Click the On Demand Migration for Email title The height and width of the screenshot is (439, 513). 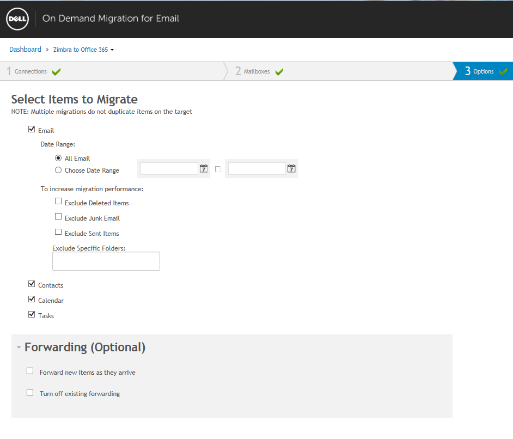coord(111,18)
